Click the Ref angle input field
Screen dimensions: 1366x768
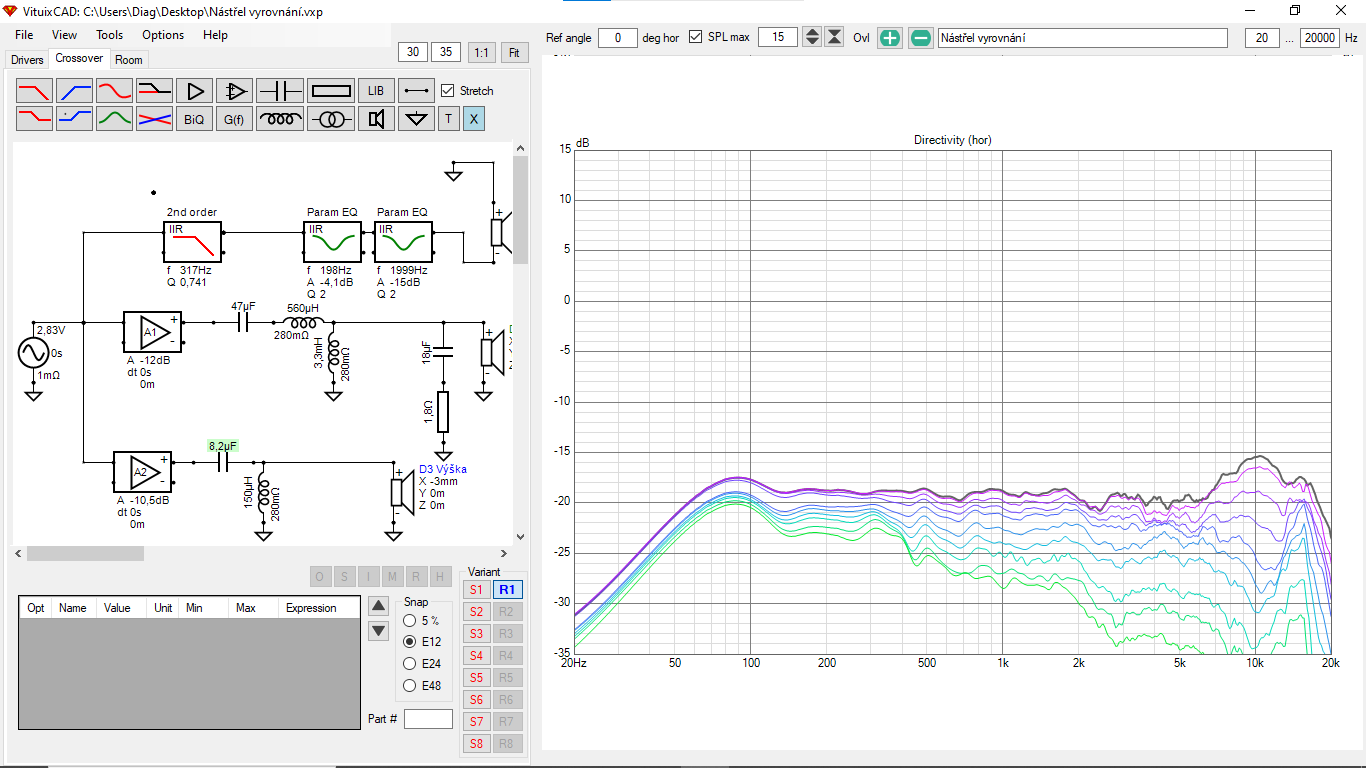pyautogui.click(x=618, y=38)
